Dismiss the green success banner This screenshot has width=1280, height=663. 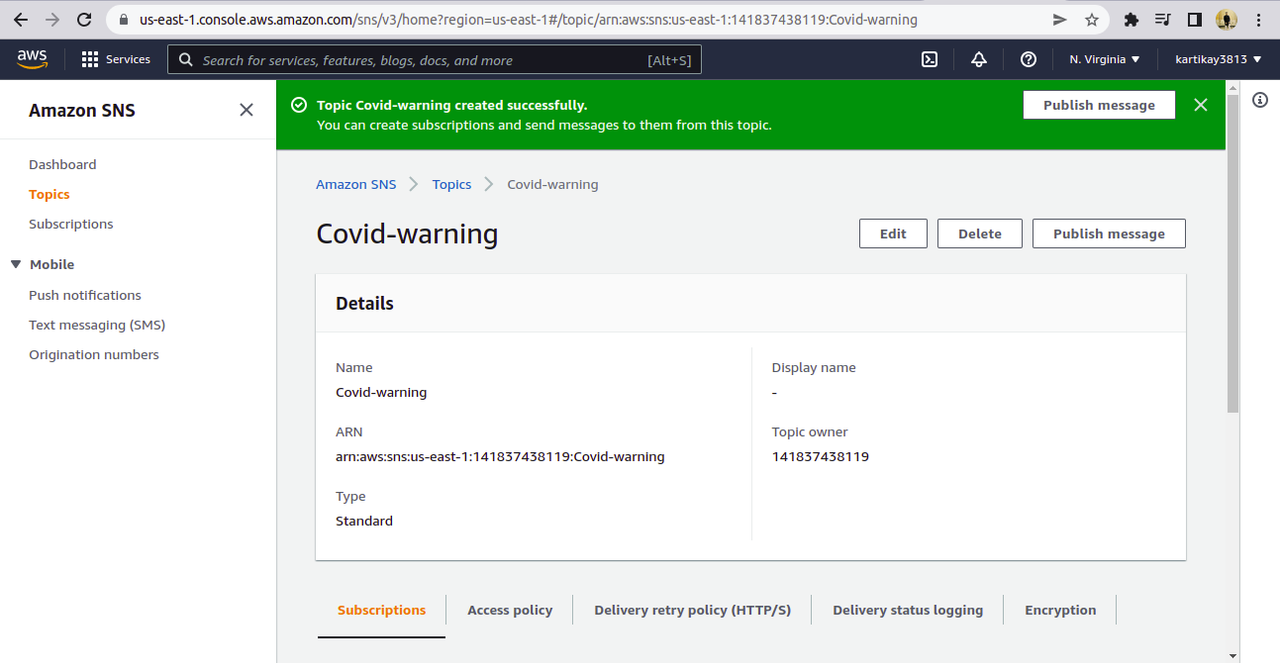[1200, 105]
